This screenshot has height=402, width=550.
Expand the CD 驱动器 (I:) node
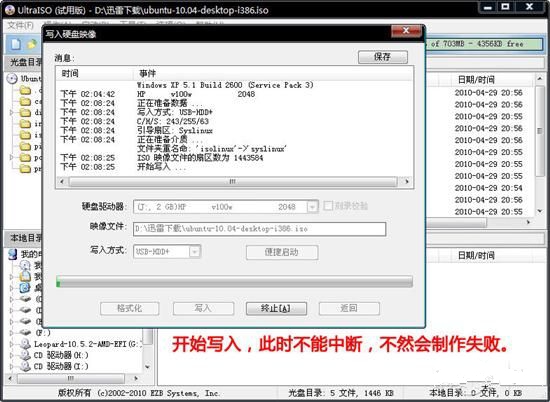[x=12, y=366]
